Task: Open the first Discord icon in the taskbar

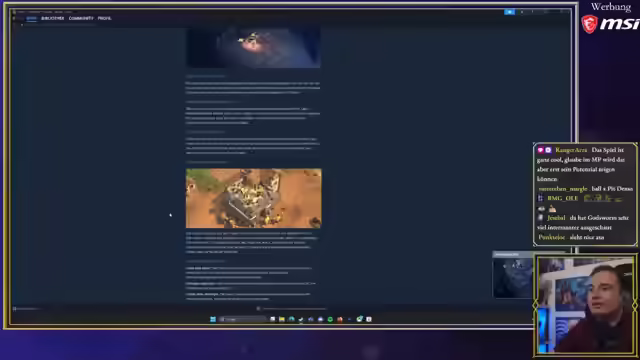Action: [x=311, y=319]
